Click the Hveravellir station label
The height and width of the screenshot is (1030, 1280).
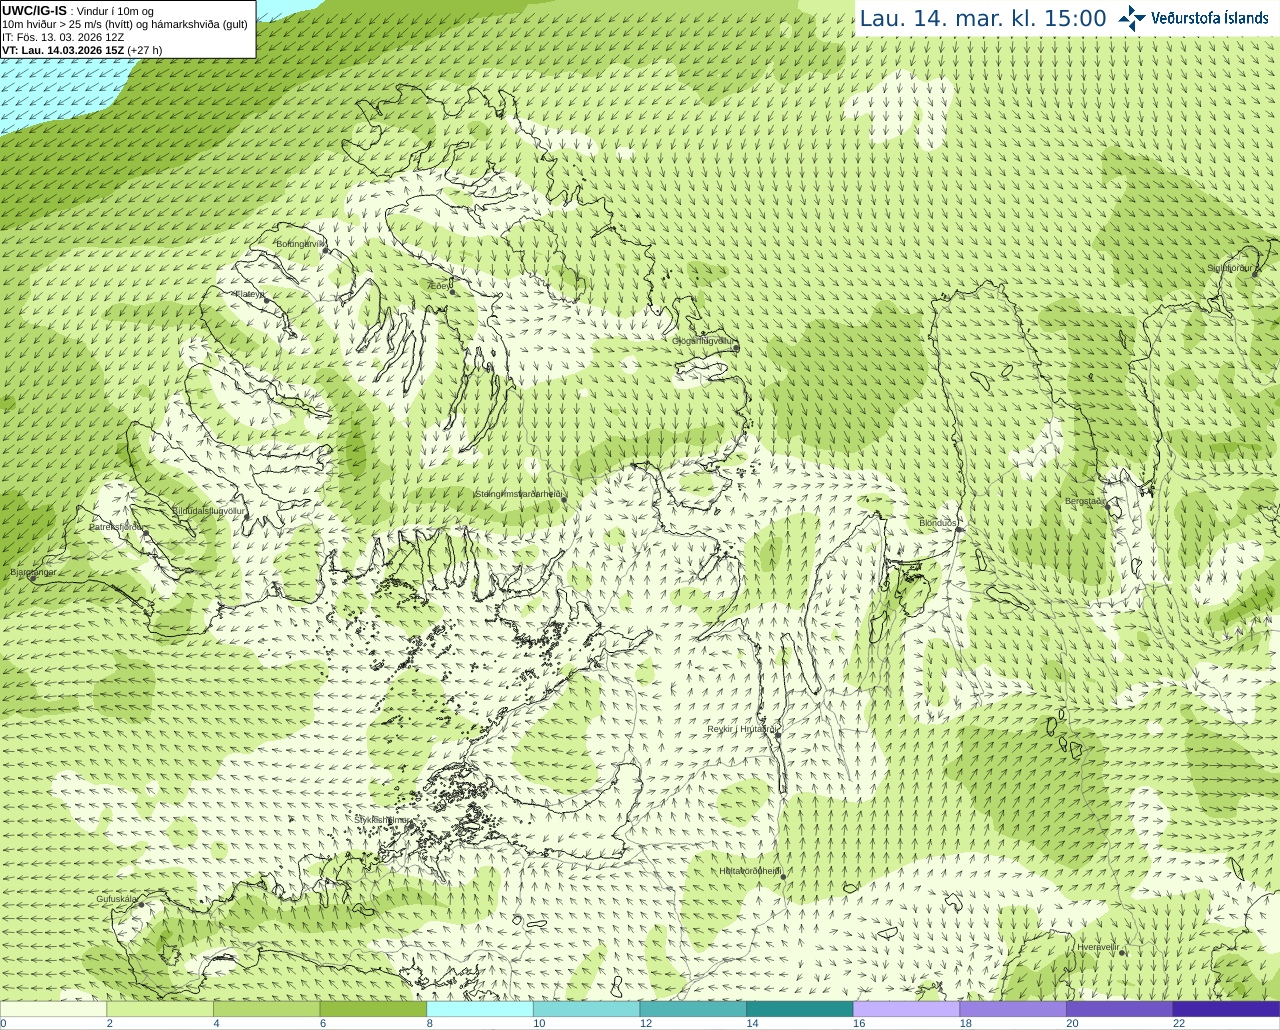1098,947
